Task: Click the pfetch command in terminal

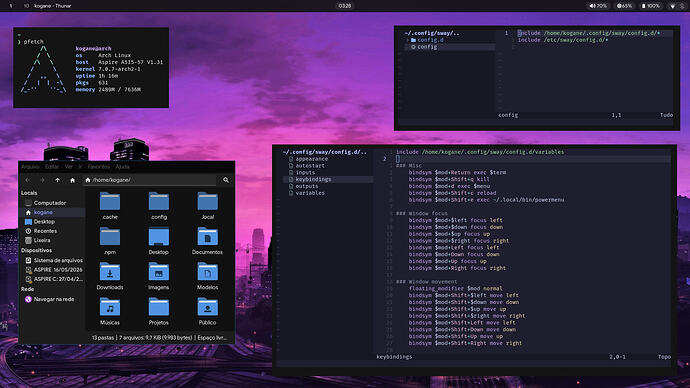Action: coord(33,42)
